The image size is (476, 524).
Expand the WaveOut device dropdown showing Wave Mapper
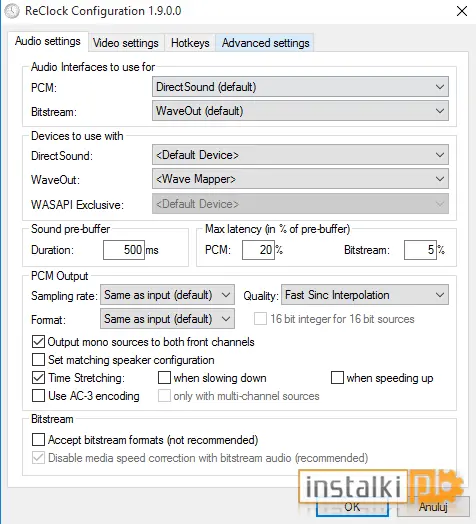click(x=300, y=179)
